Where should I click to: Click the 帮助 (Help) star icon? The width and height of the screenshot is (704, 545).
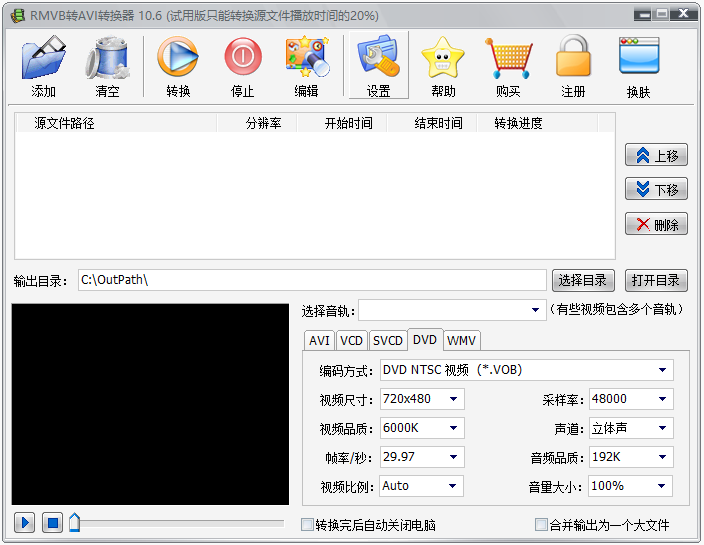coord(443,57)
